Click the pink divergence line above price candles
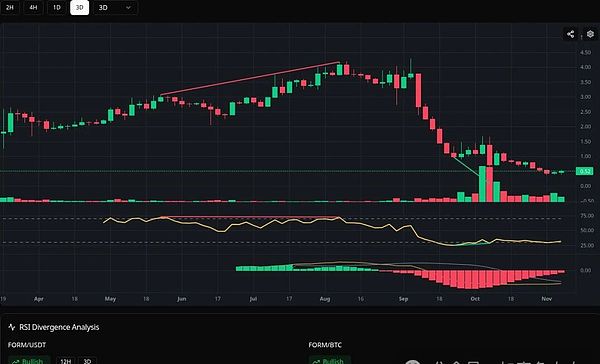 point(250,78)
